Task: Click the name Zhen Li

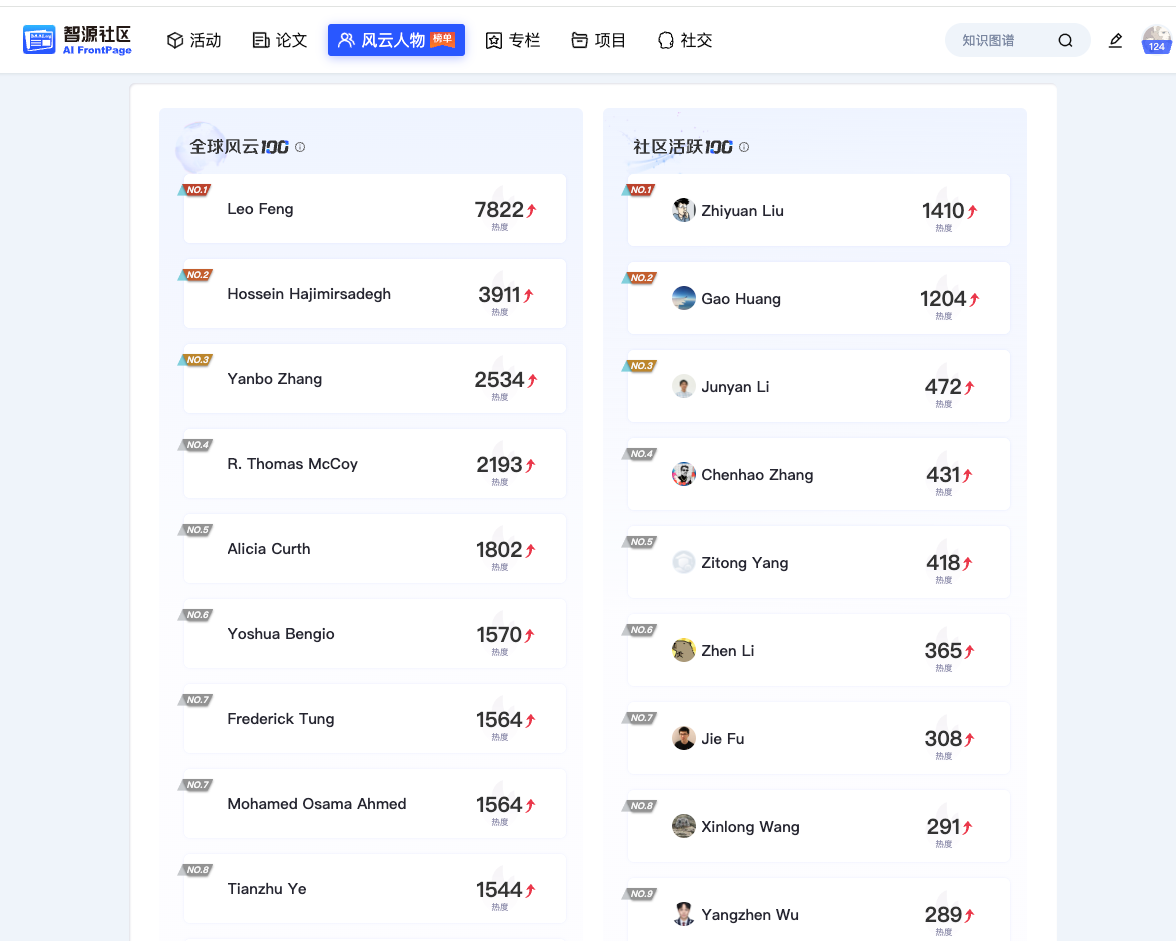Action: click(728, 651)
